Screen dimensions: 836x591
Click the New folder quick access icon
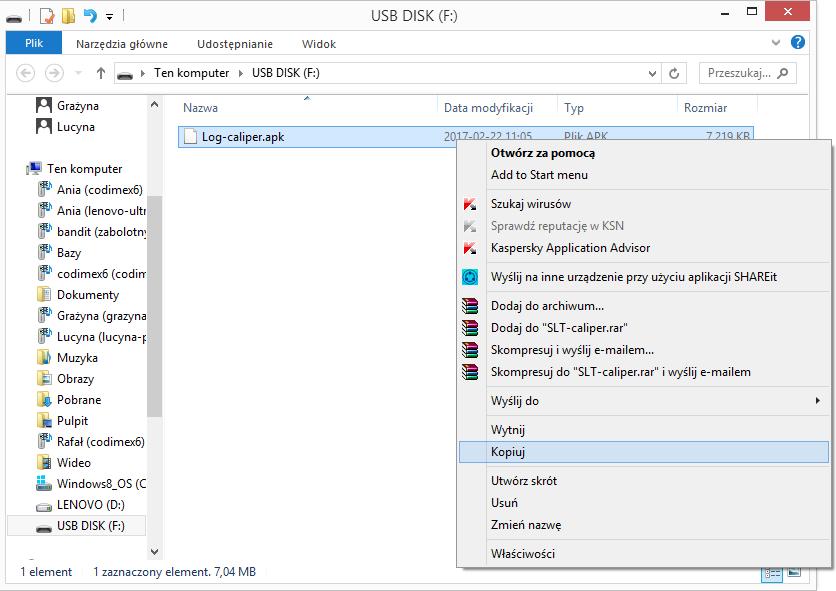[x=68, y=16]
